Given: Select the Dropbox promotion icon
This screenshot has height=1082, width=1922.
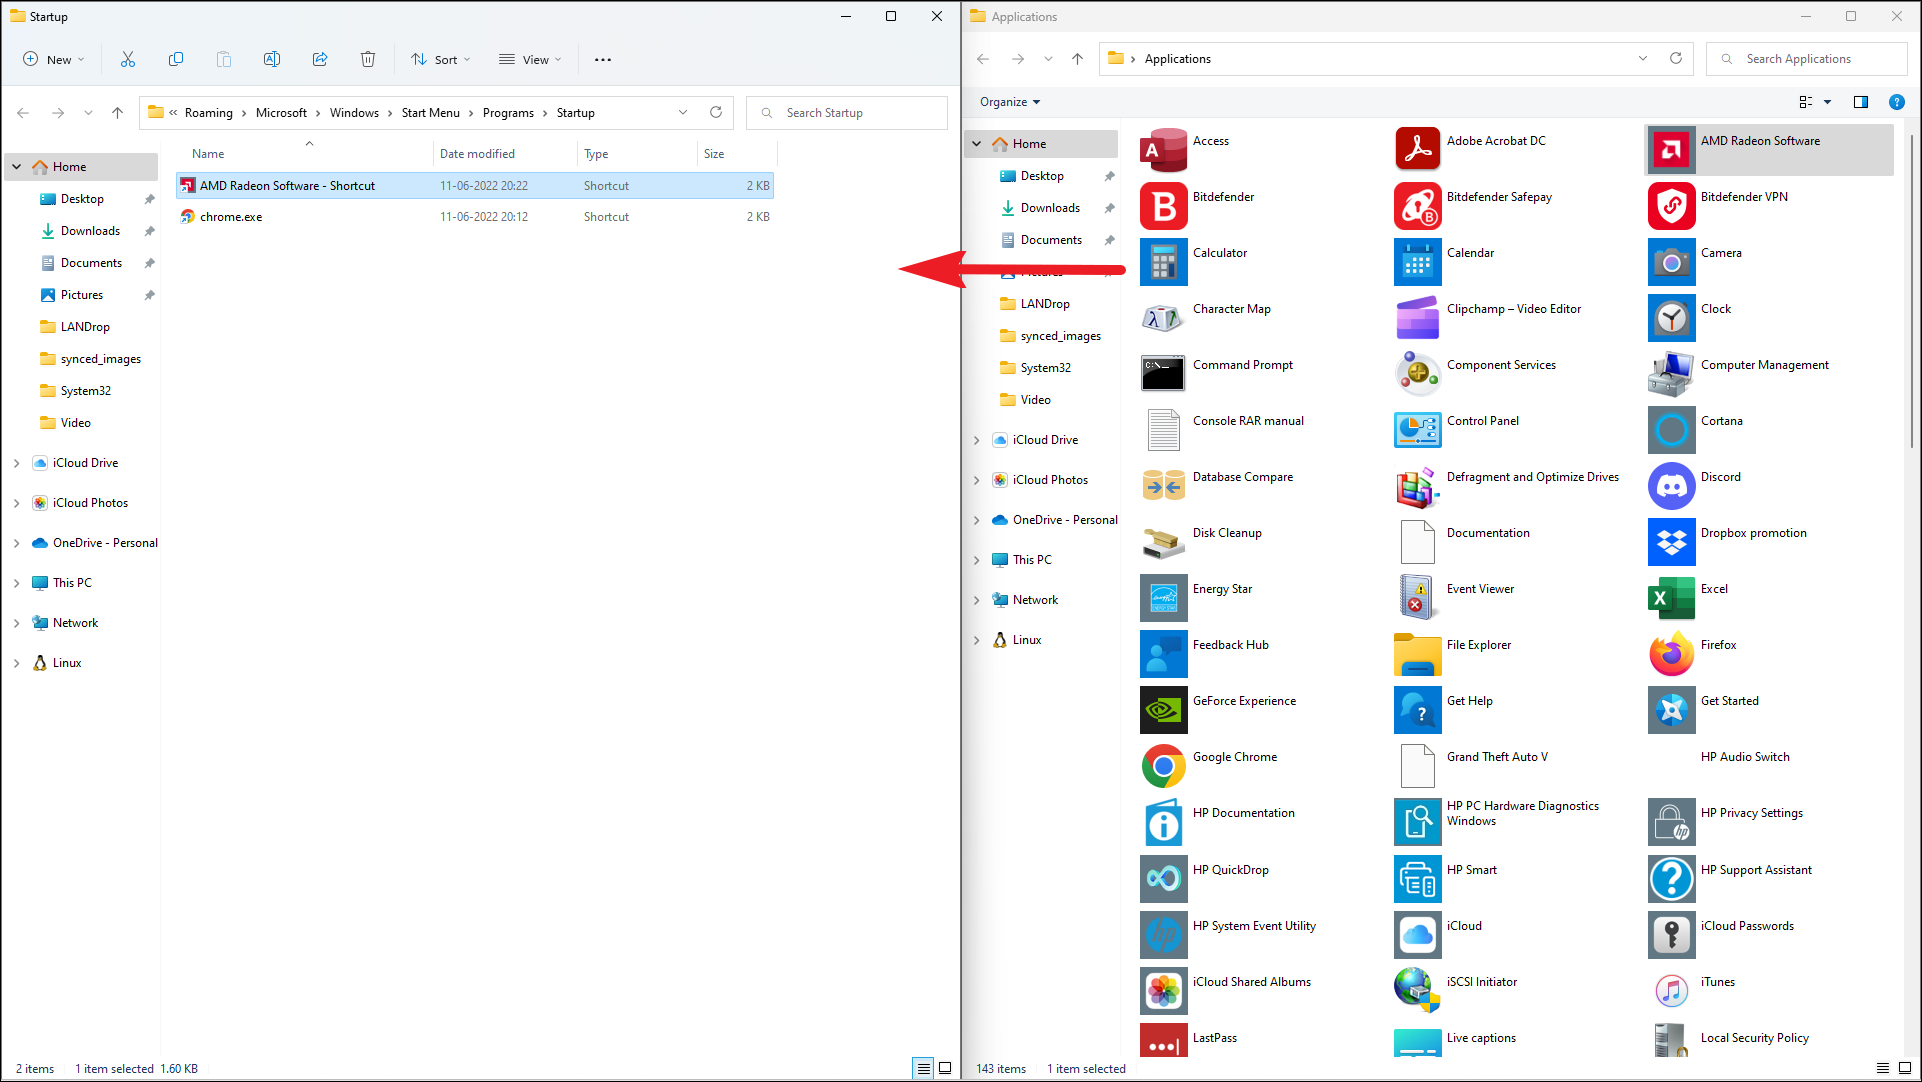Looking at the screenshot, I should point(1671,542).
